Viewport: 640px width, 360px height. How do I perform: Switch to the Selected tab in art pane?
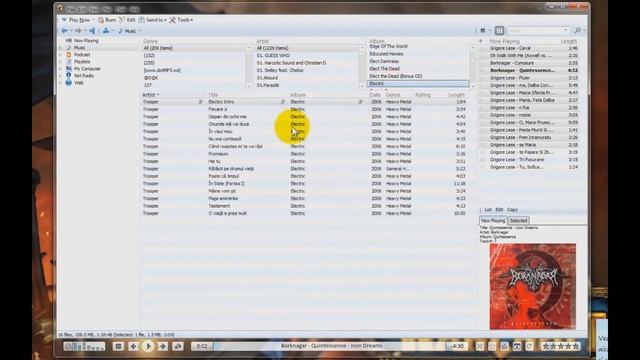[518, 220]
